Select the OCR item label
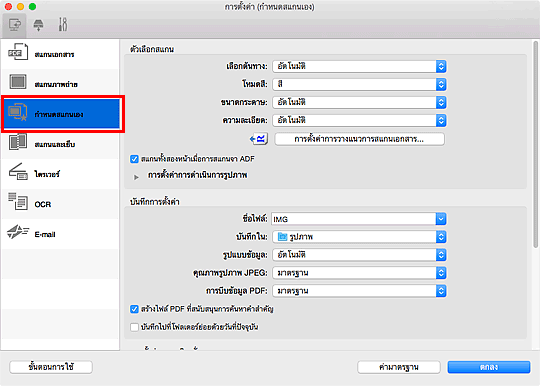 (43, 204)
